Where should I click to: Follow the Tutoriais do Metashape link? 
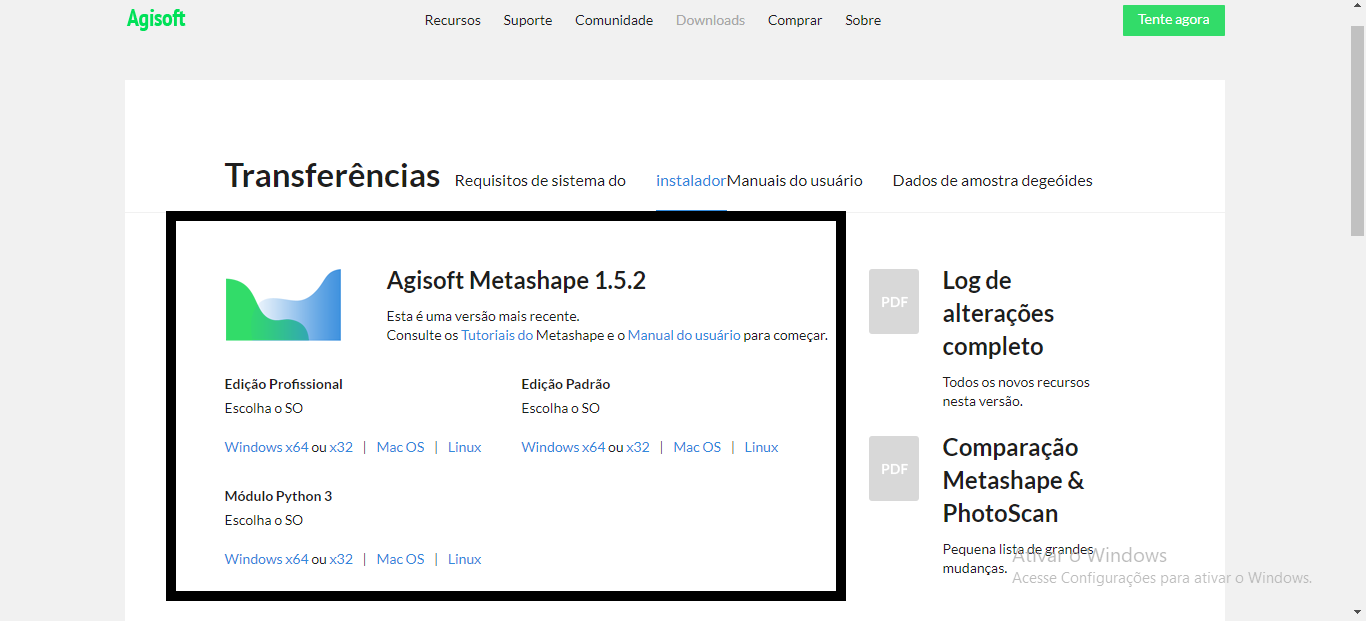point(497,335)
